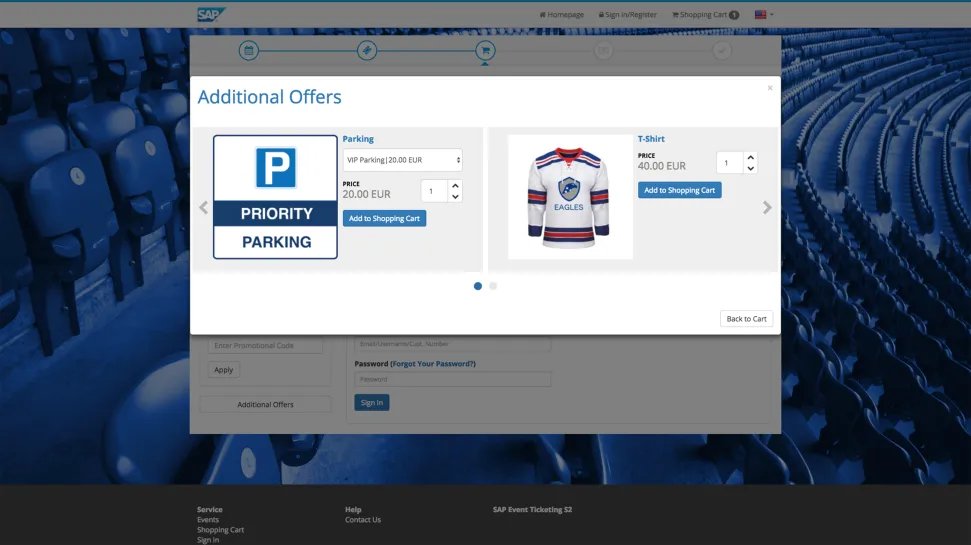Increase the Parking quantity with up arrow
This screenshot has width=971, height=545.
pyautogui.click(x=456, y=185)
